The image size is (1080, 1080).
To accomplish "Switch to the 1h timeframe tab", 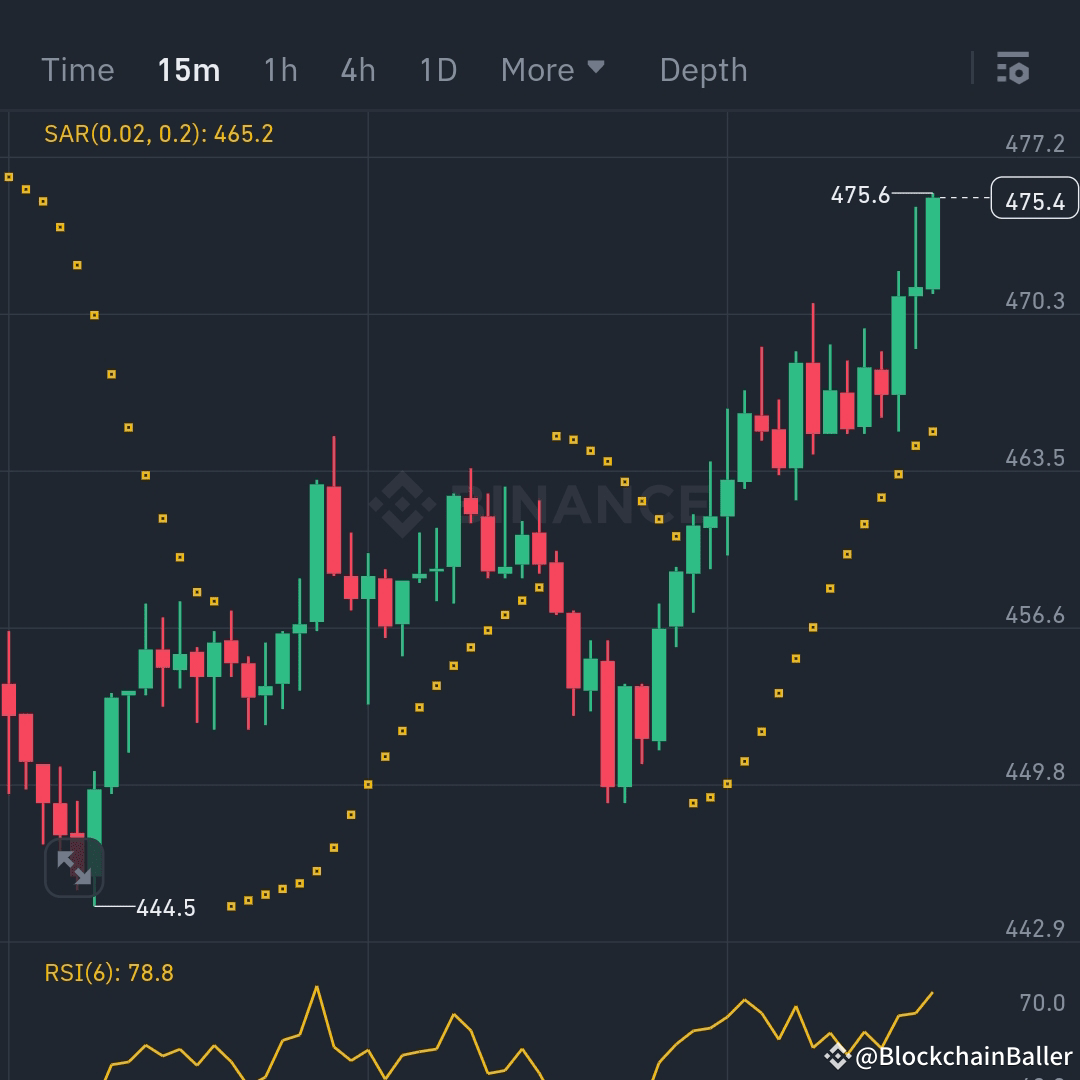I will pos(280,70).
